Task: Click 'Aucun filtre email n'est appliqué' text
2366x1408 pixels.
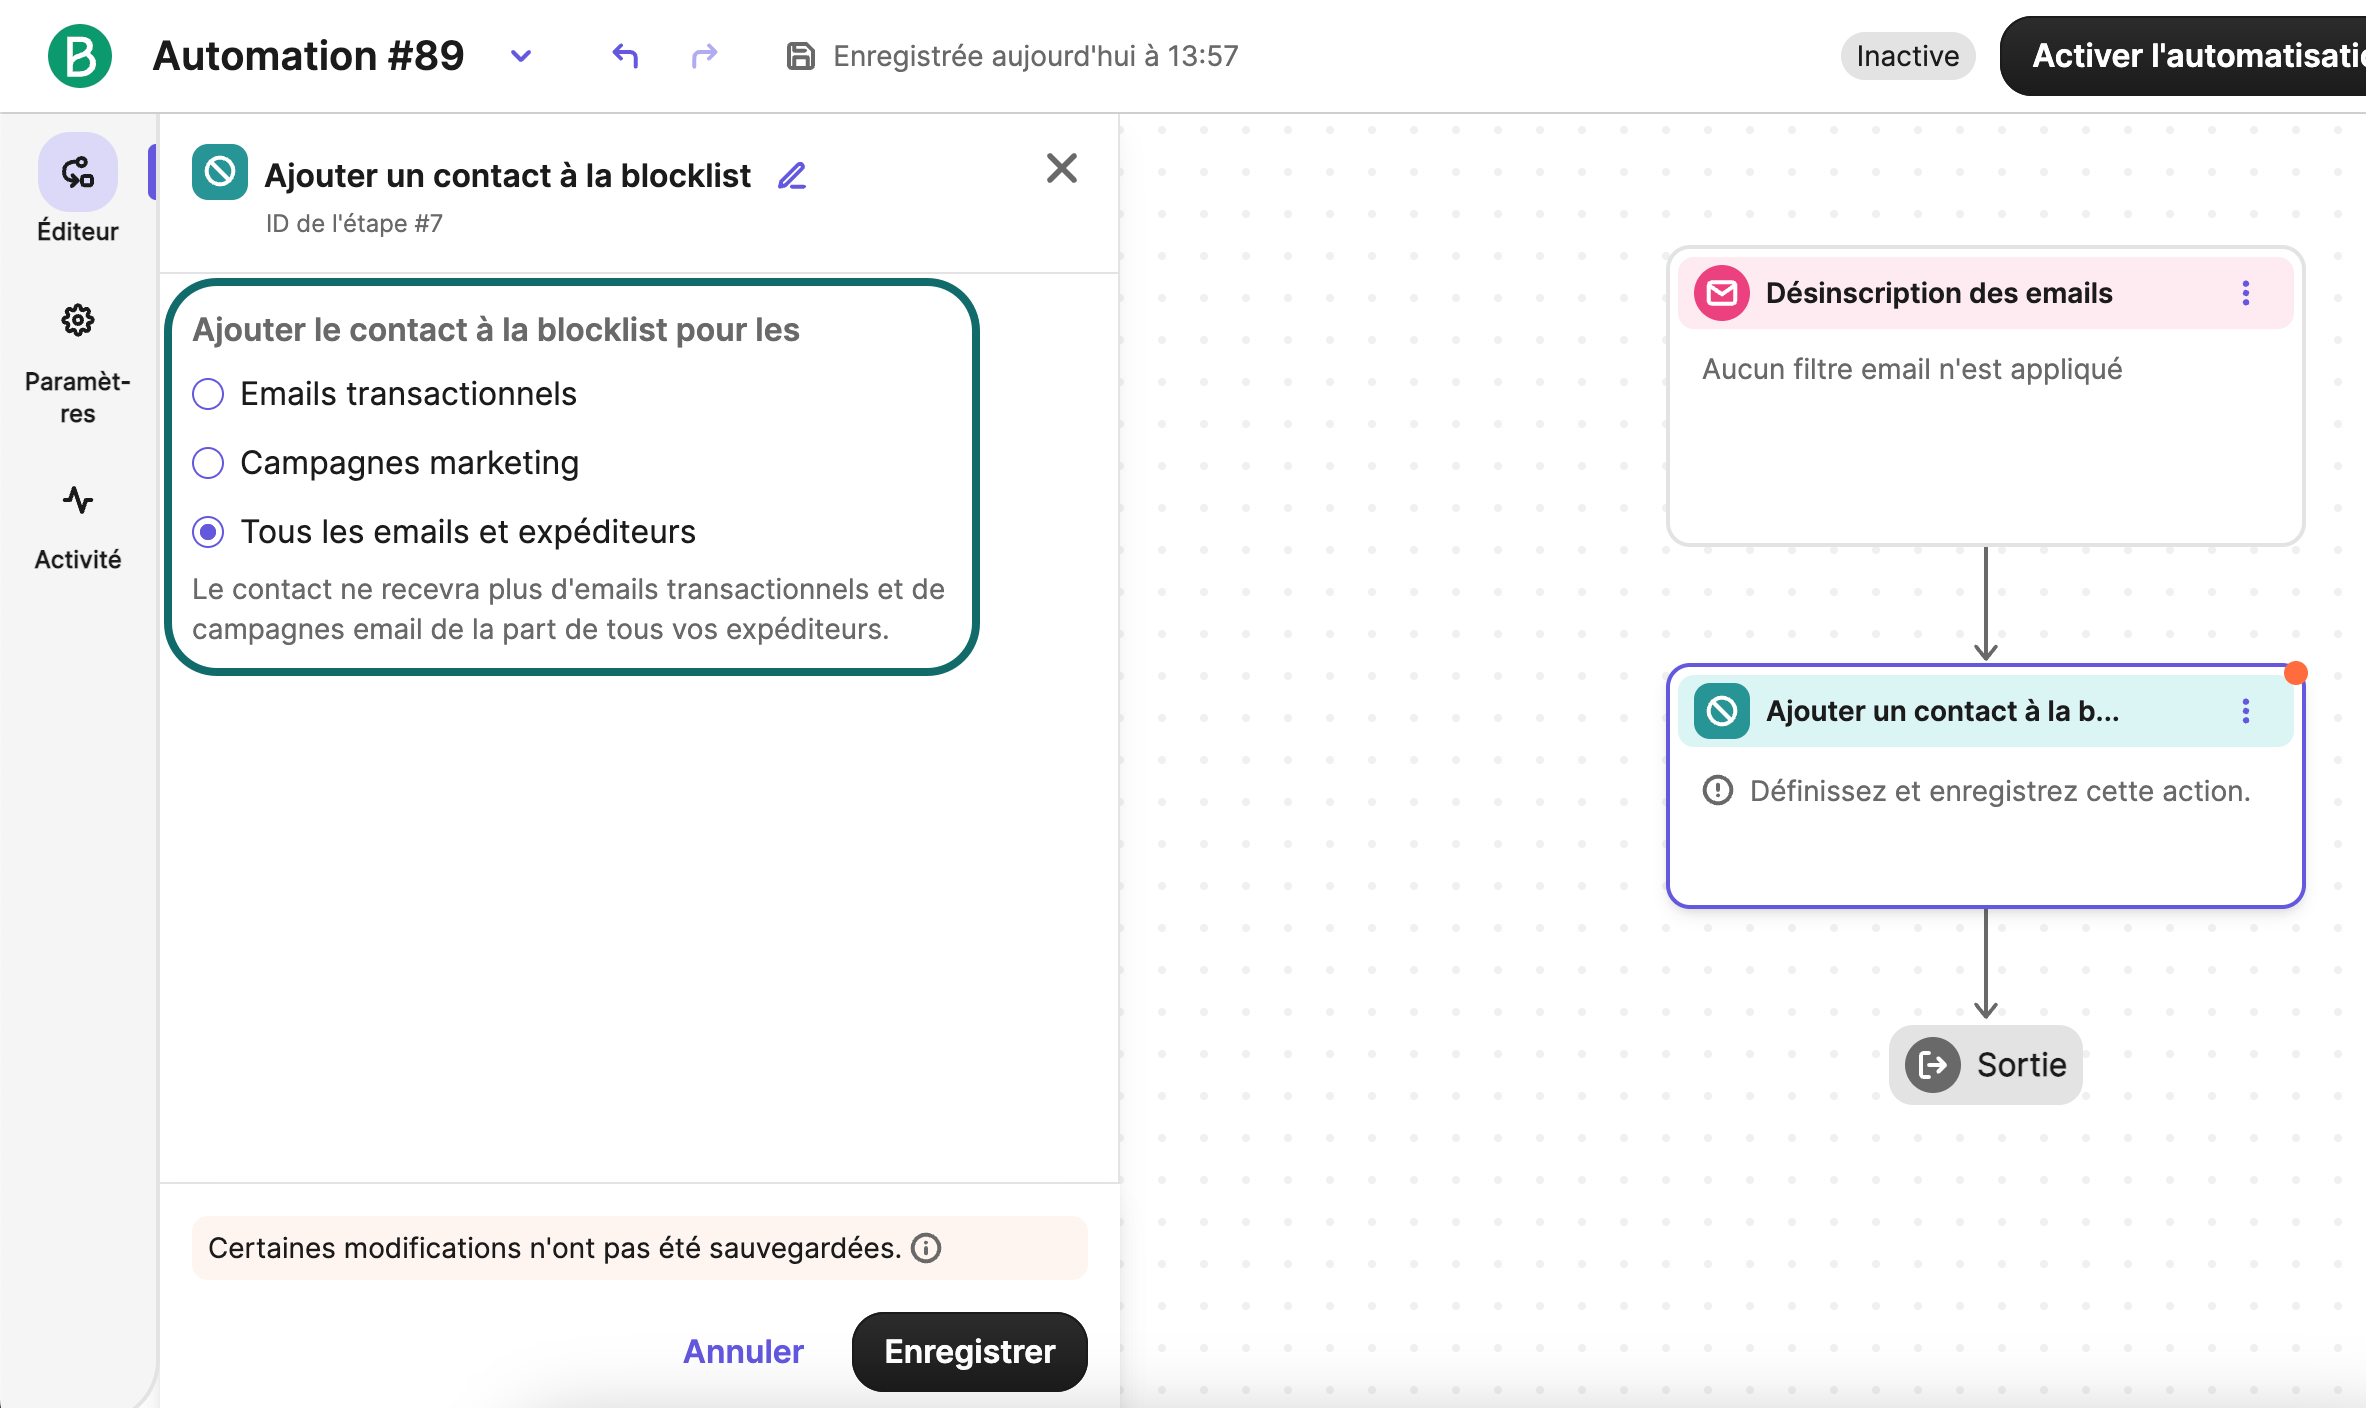Action: point(1912,369)
